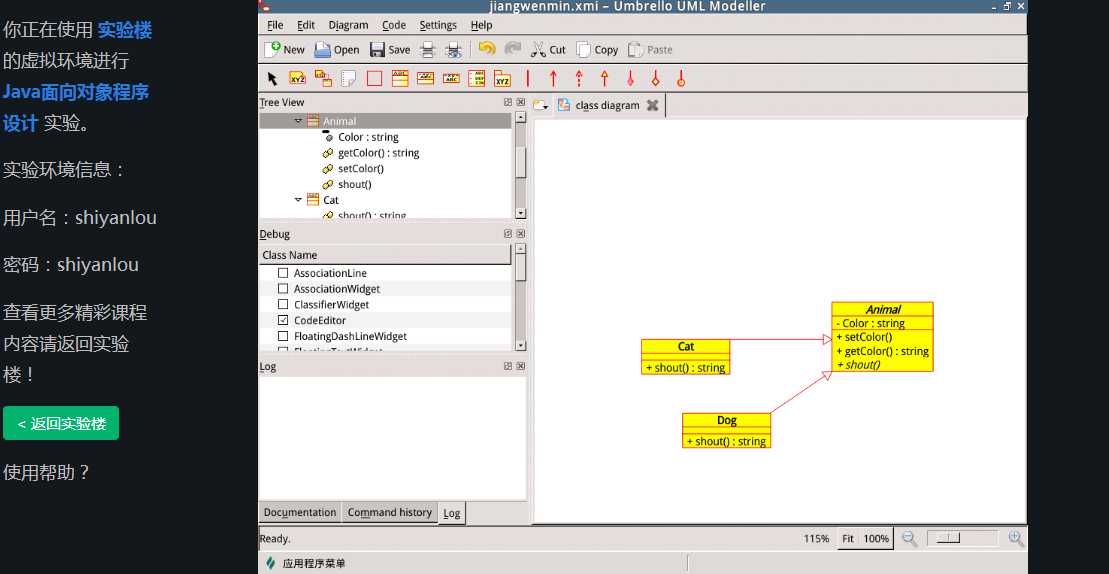Click the Tree View panel scroll-down arrow

click(x=521, y=213)
